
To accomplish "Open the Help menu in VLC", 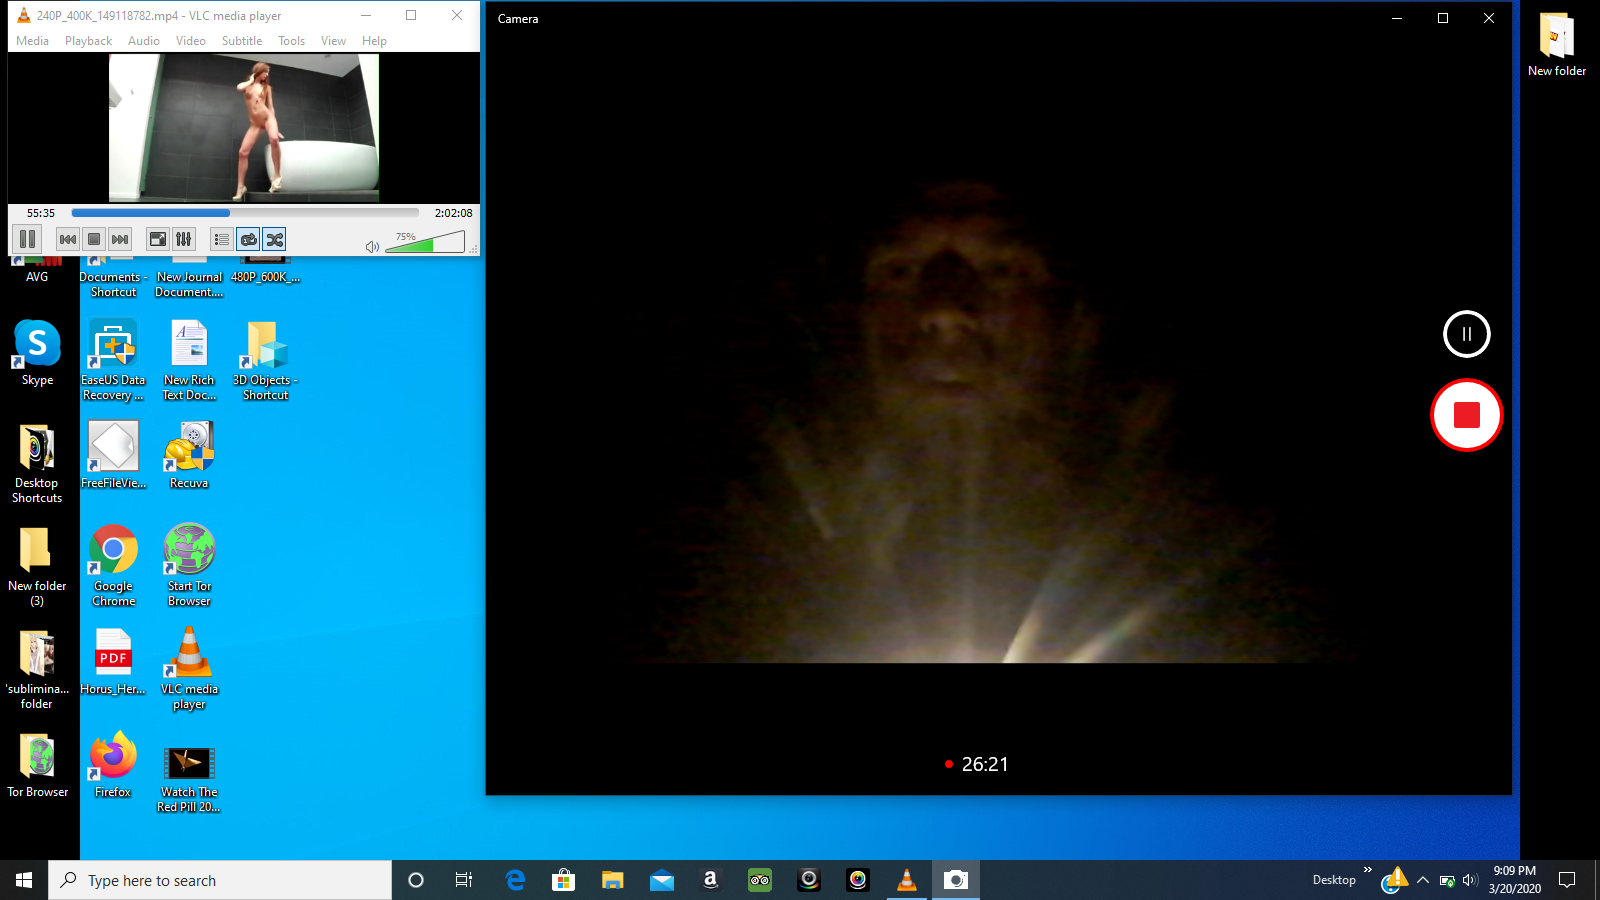I will coord(374,41).
